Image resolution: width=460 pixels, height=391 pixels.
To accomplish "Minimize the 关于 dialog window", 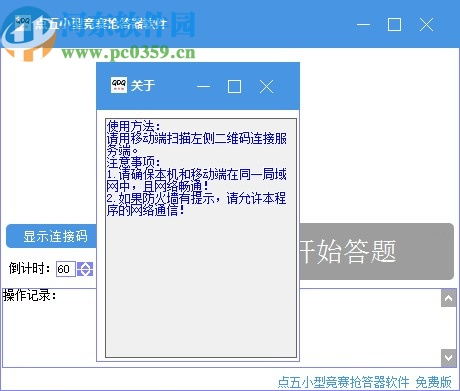I will [203, 87].
